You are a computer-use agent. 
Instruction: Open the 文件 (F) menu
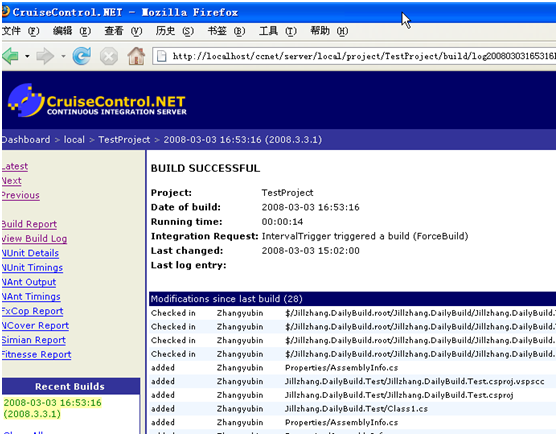[x=21, y=31]
